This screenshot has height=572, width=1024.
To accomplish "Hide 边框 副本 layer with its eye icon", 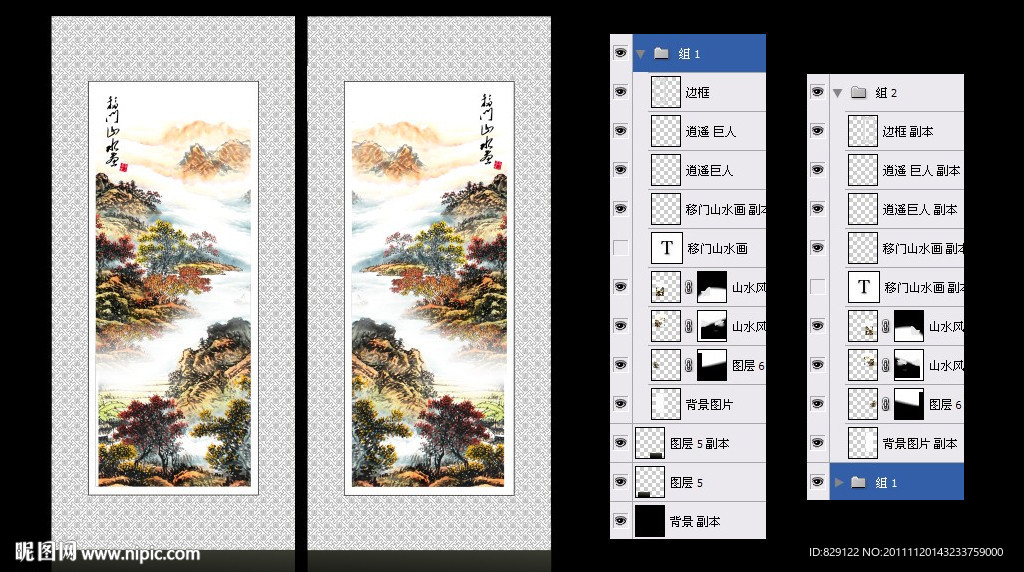I will [818, 131].
